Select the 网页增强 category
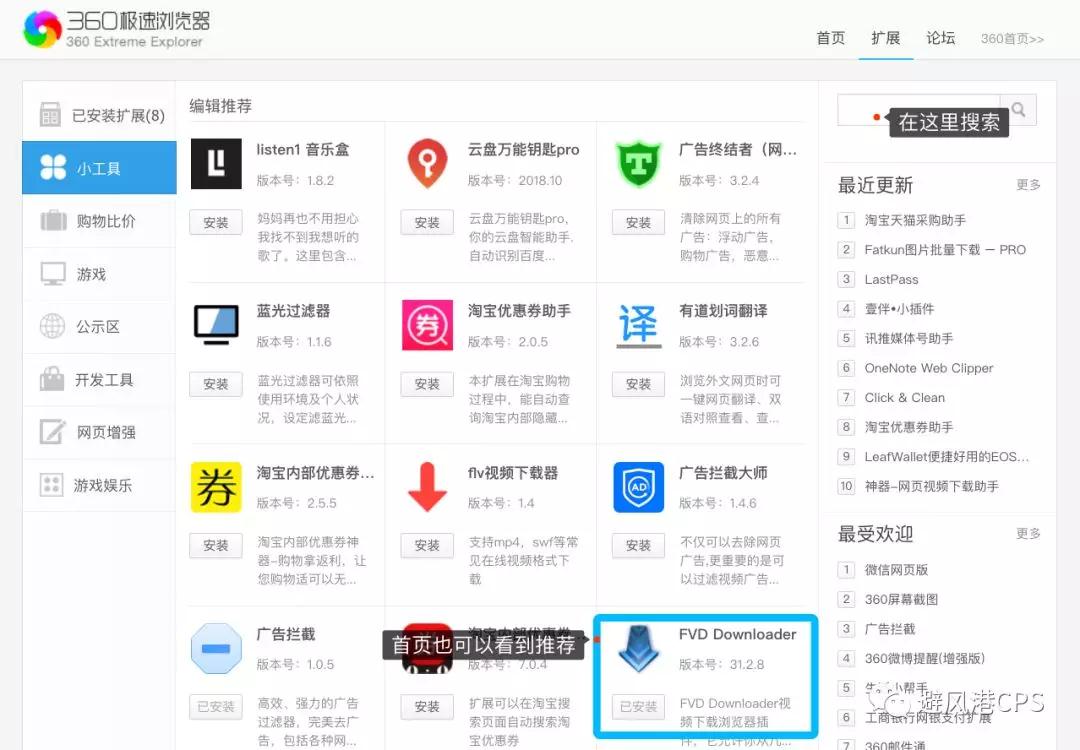 (99, 432)
